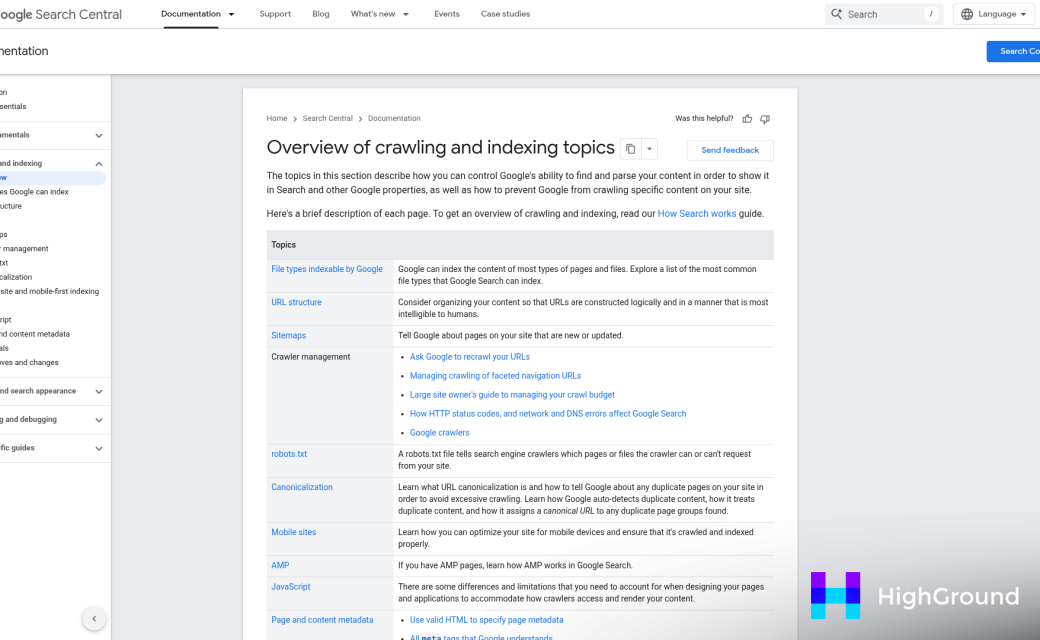This screenshot has height=640, width=1040.
Task: Open the Sitemaps topic link
Action: click(288, 335)
